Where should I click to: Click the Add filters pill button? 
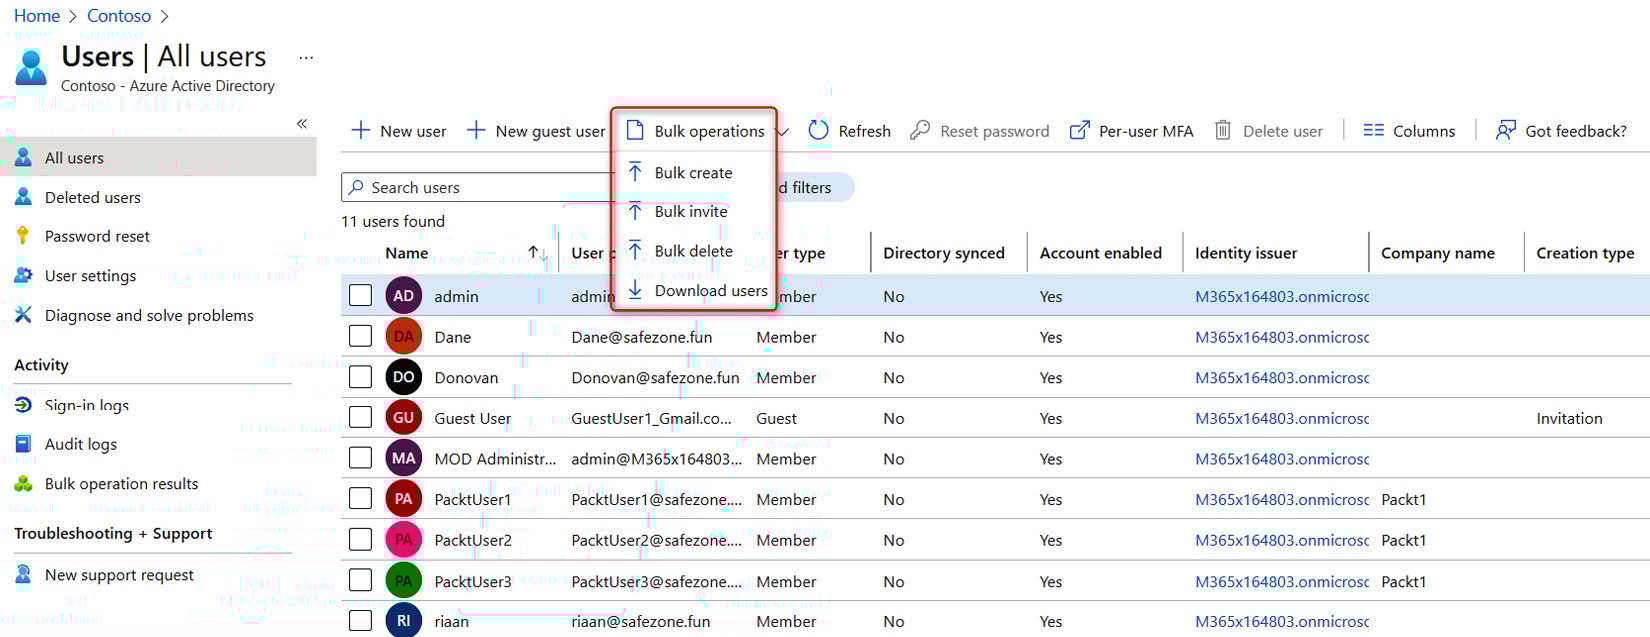[x=814, y=187]
